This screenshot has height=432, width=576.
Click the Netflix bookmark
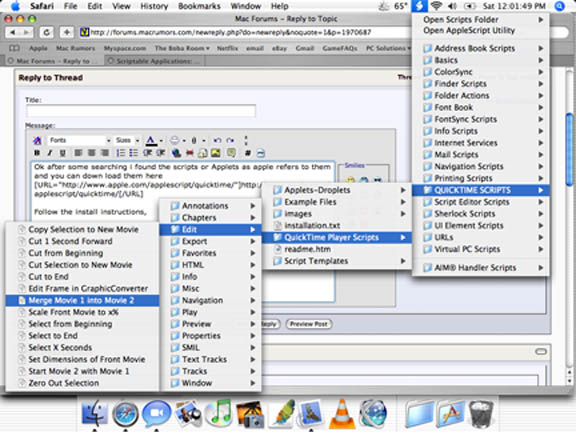227,48
